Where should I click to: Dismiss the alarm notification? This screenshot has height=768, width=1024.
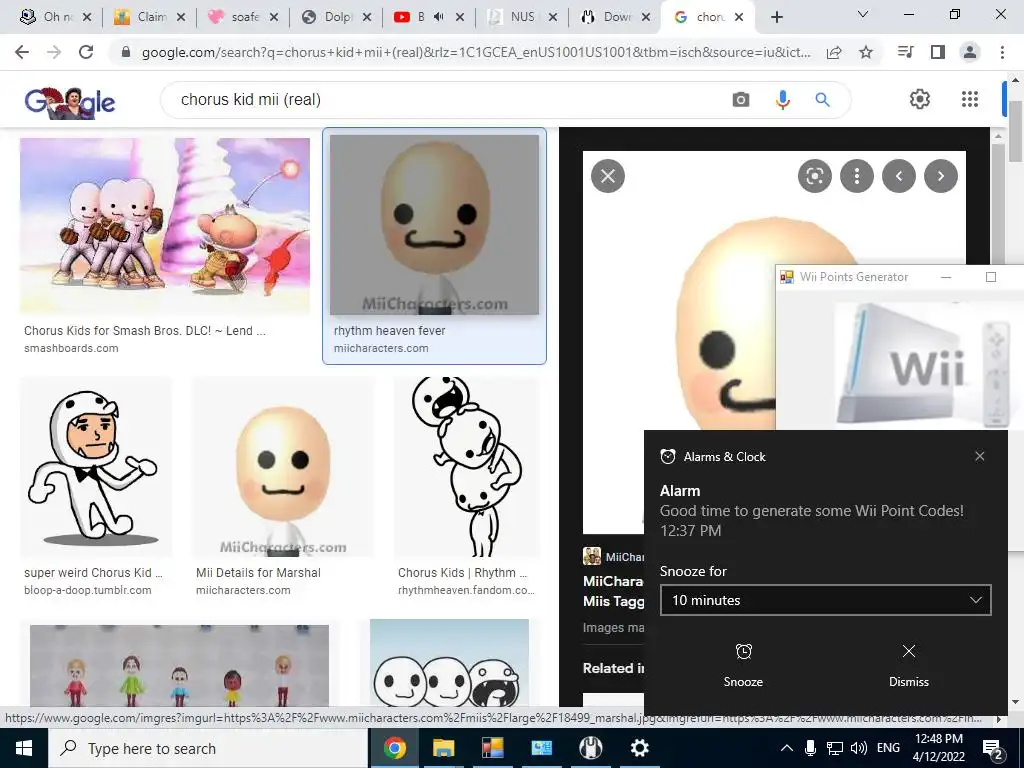908,665
